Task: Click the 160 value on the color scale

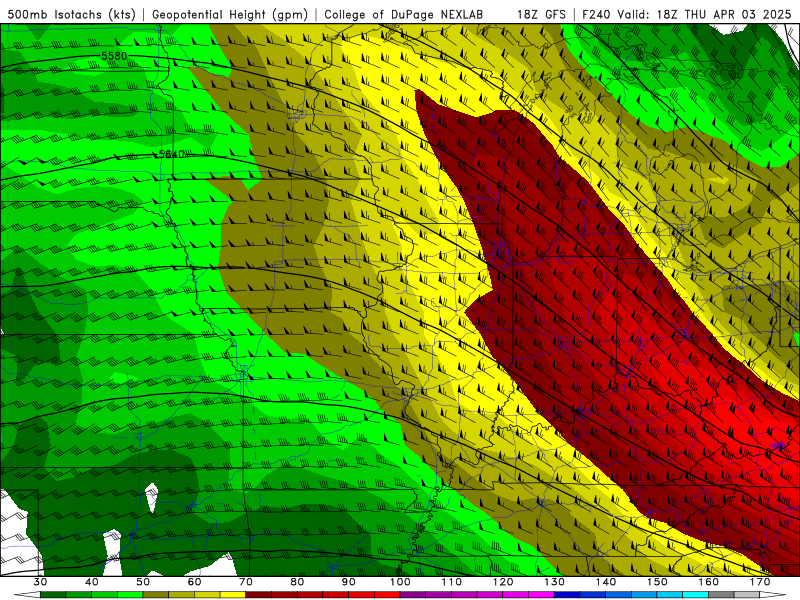Action: [x=709, y=582]
